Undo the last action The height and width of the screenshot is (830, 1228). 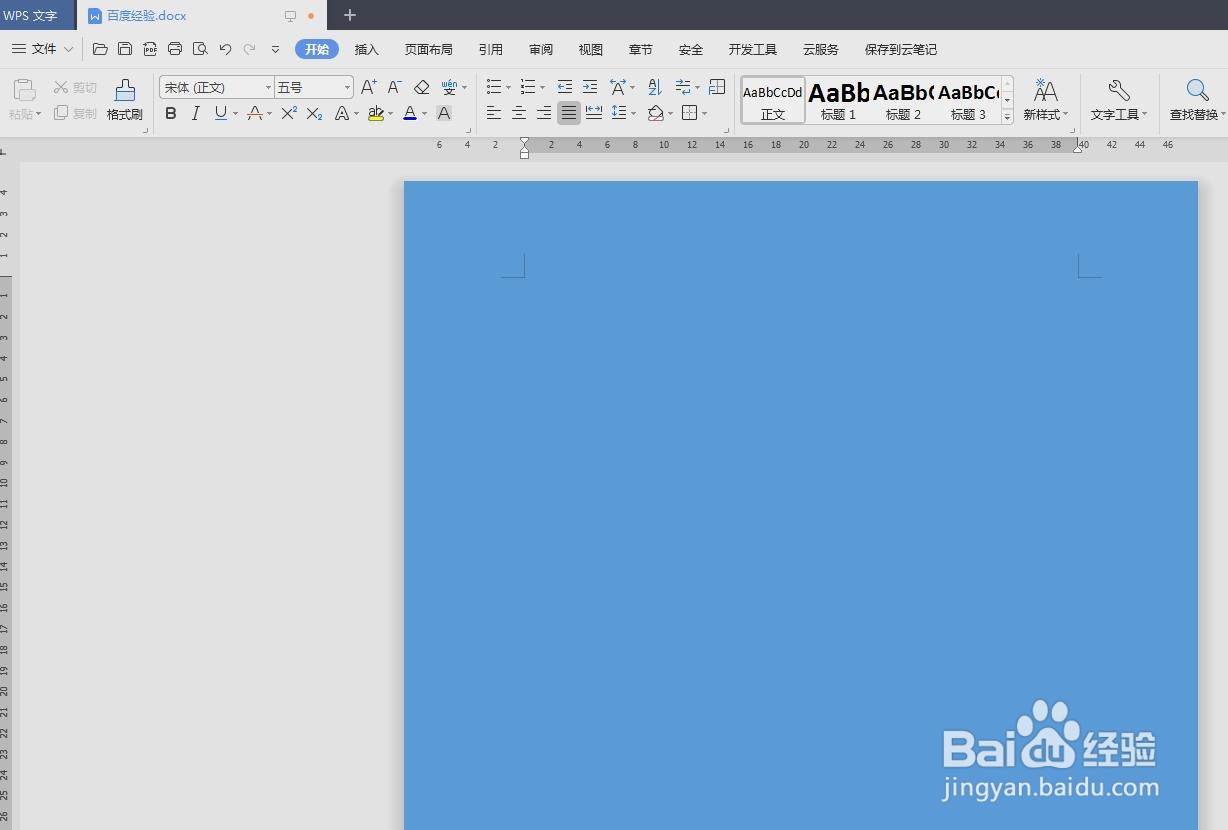click(x=225, y=49)
